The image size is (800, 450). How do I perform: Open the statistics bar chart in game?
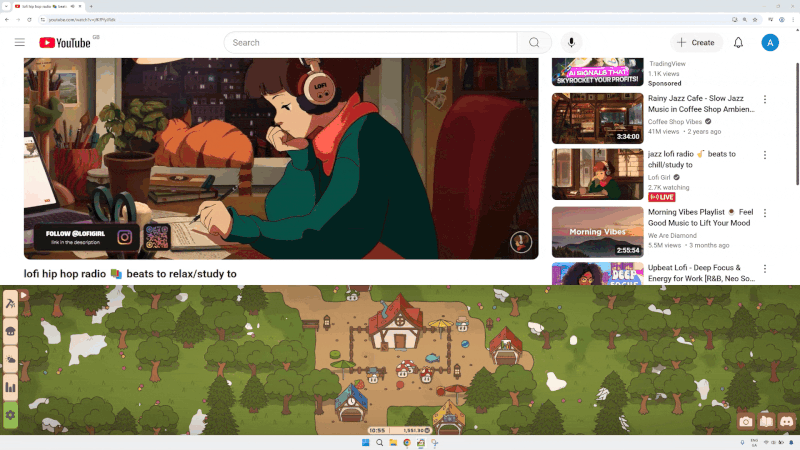click(10, 388)
